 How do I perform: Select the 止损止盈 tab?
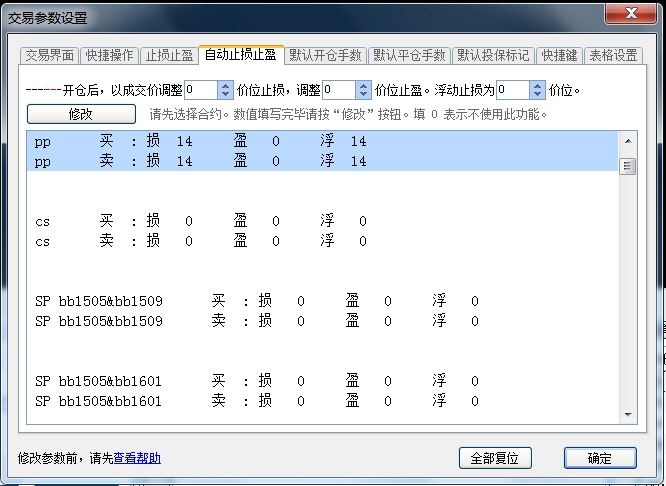[169, 55]
